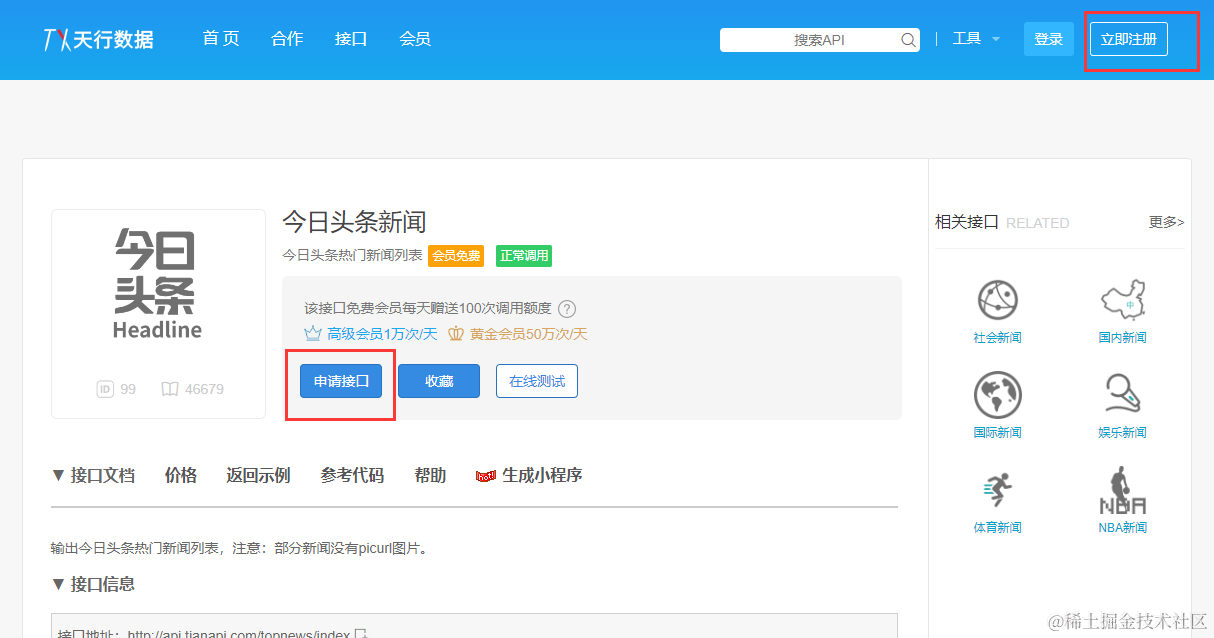The width and height of the screenshot is (1214, 638).
Task: Click the ID number 99
Action: click(128, 389)
